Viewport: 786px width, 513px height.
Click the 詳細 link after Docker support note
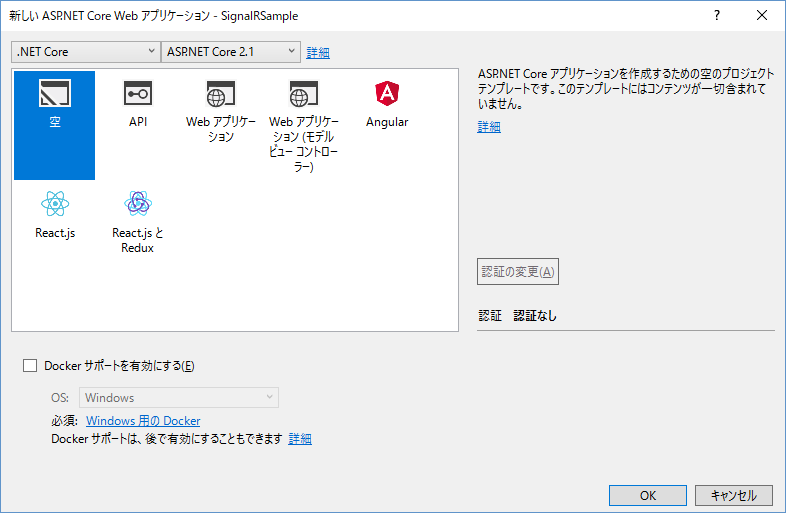300,439
